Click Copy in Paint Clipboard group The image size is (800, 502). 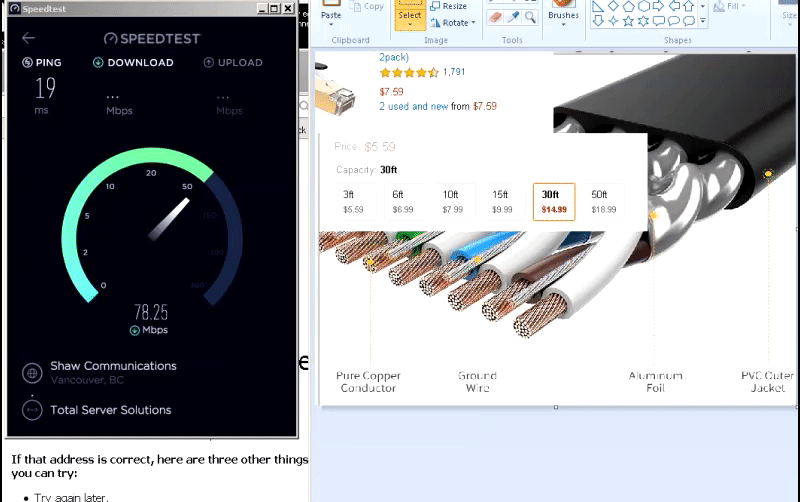coord(367,6)
